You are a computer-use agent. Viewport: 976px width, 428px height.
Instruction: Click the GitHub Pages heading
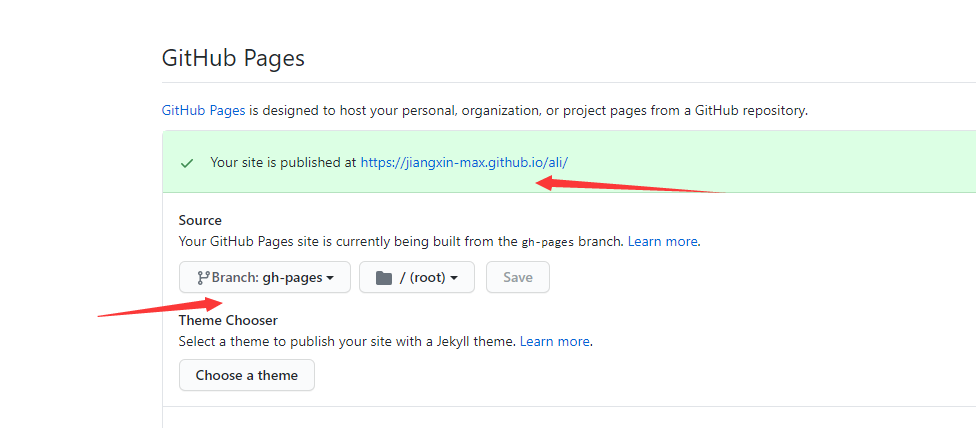pyautogui.click(x=233, y=58)
